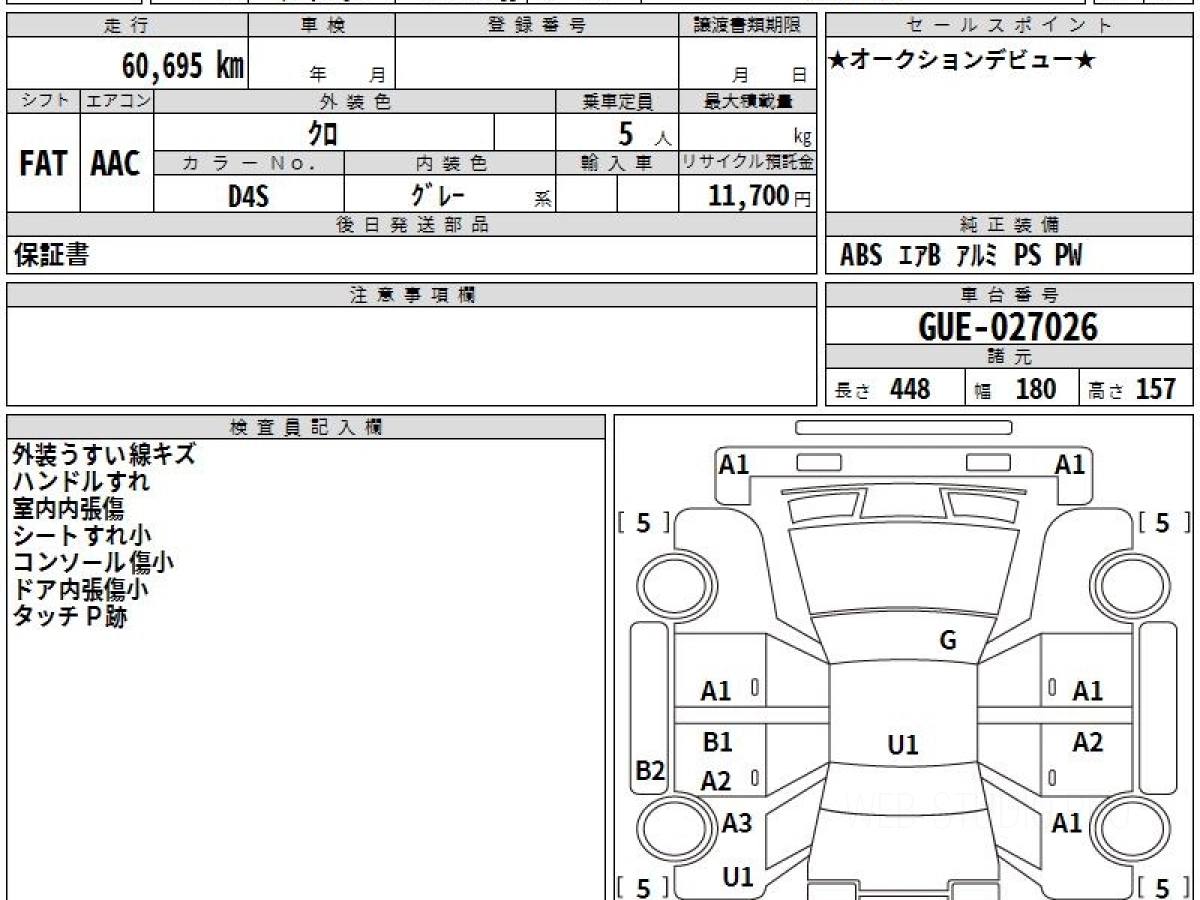The height and width of the screenshot is (900, 1200).
Task: Click the 検査員記入欄 header
Action: 306,427
